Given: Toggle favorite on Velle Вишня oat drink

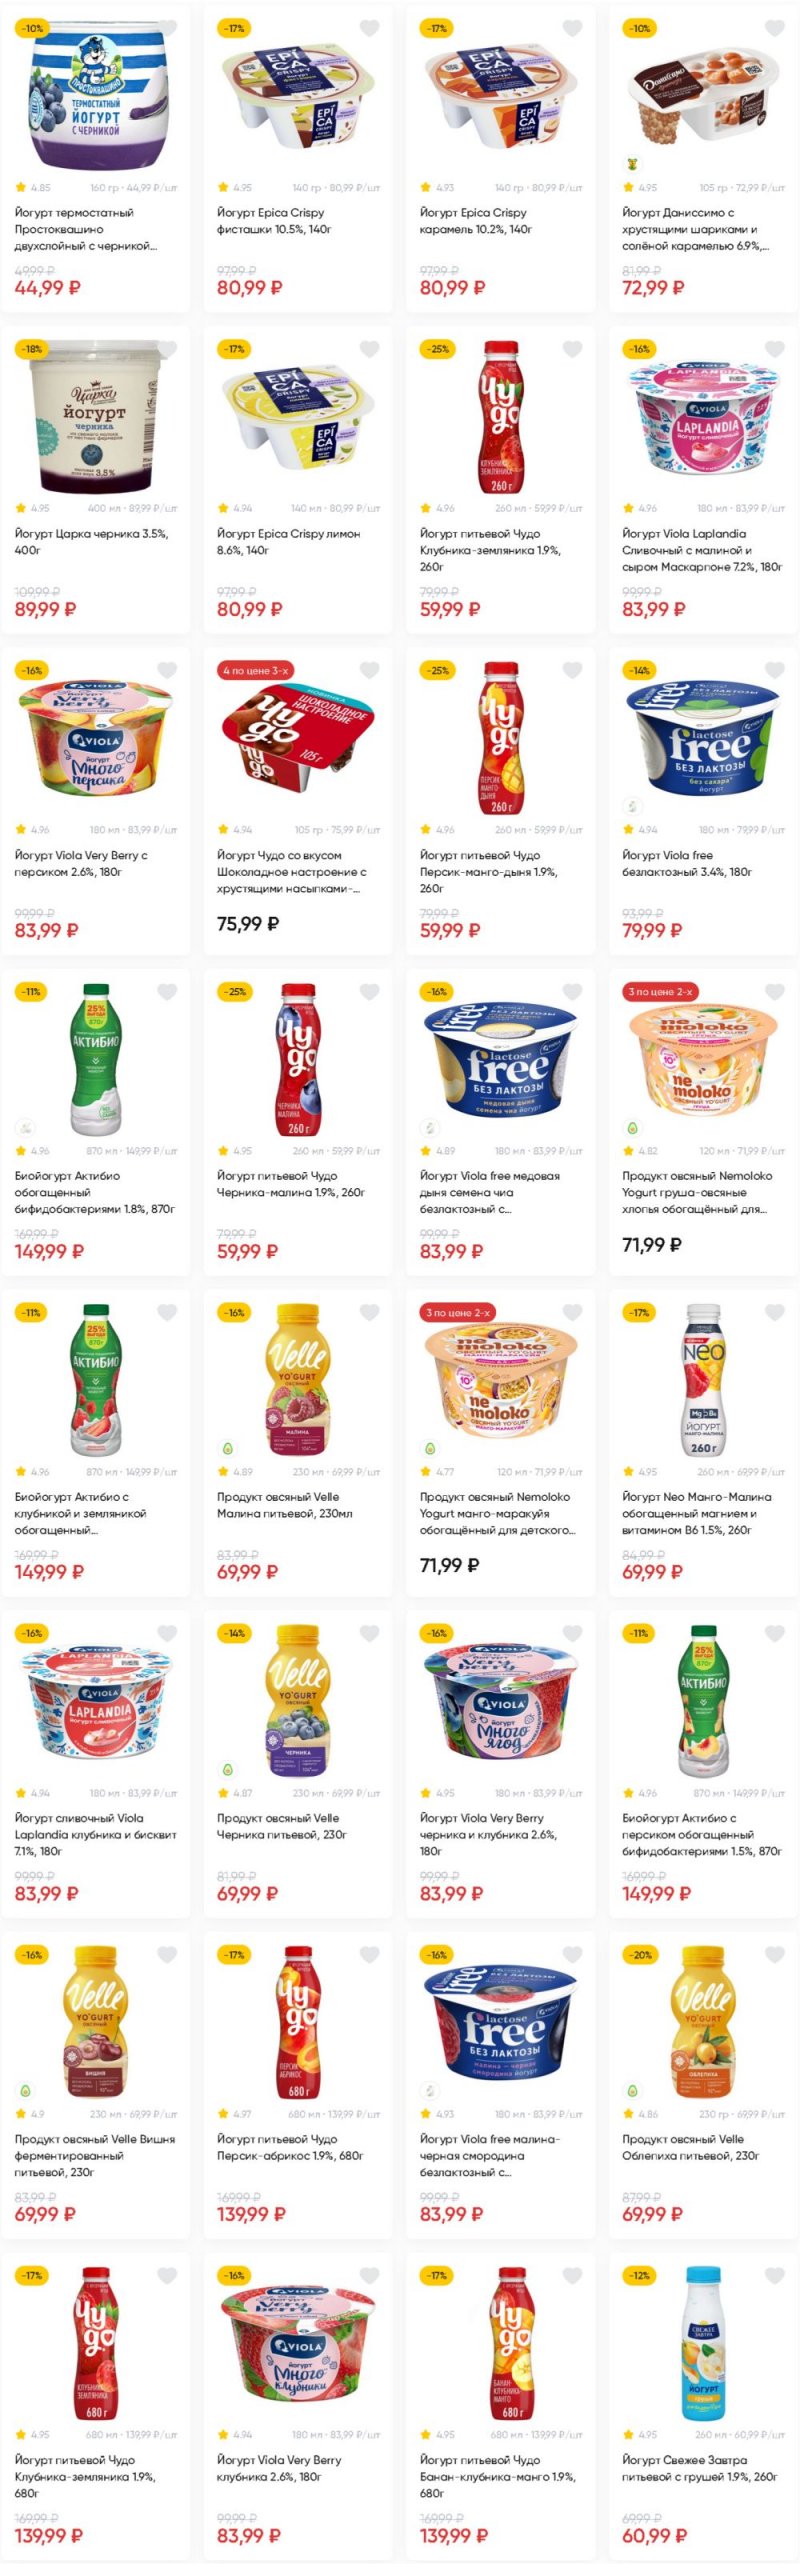Looking at the screenshot, I should [x=167, y=1954].
